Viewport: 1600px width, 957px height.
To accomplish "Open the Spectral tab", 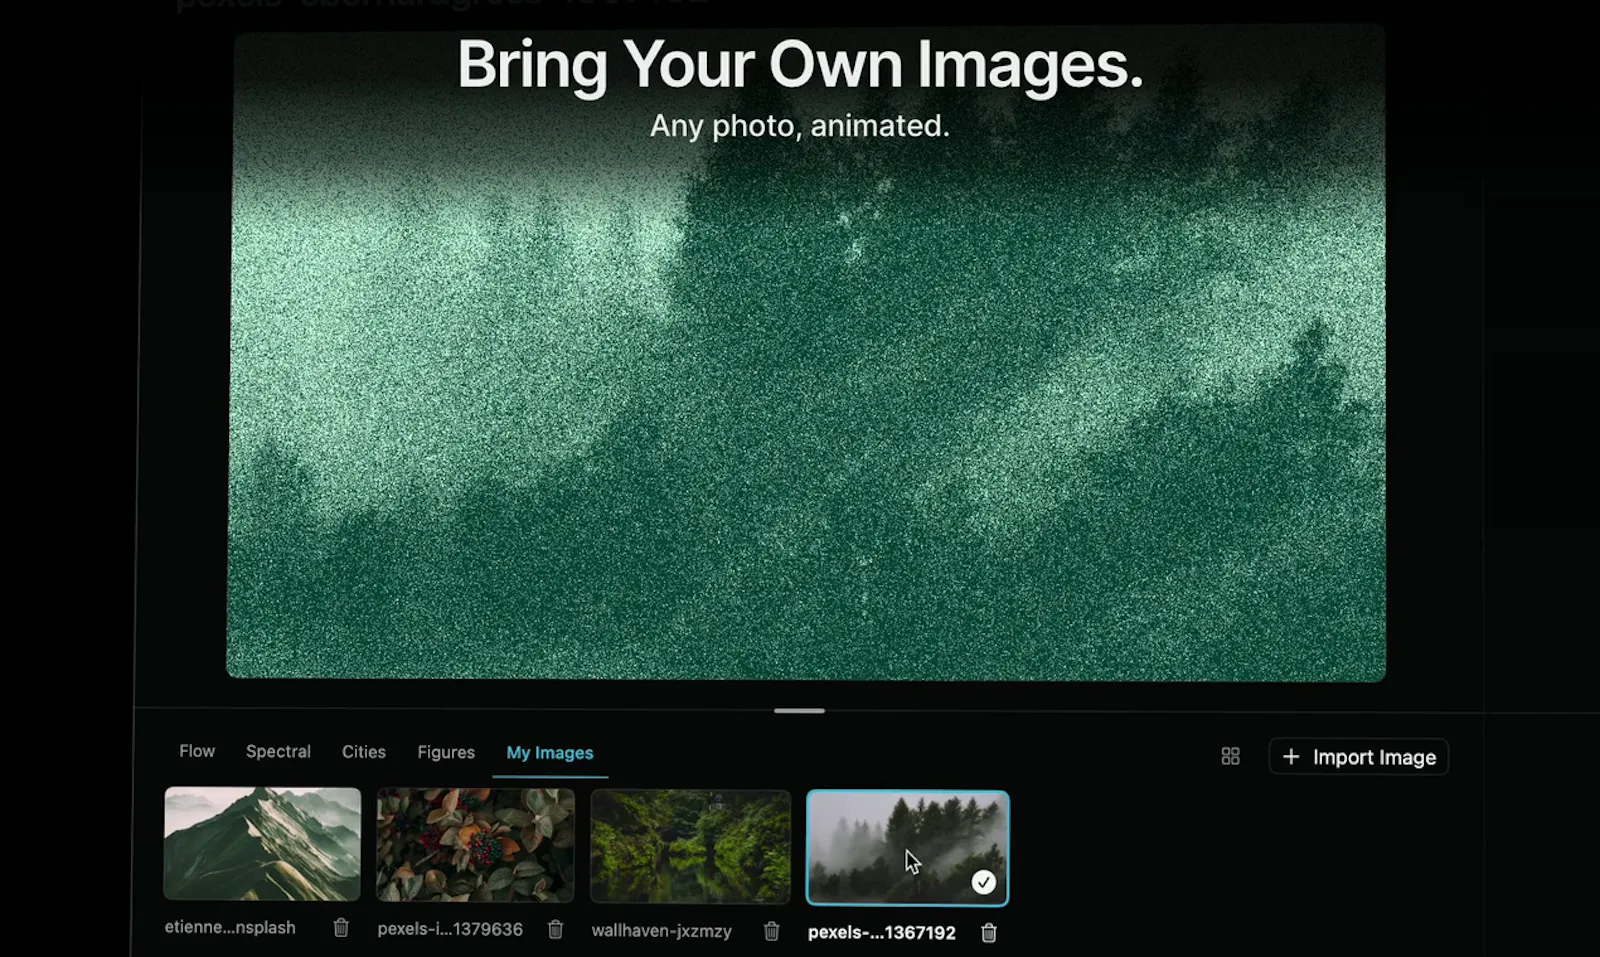I will tap(278, 751).
